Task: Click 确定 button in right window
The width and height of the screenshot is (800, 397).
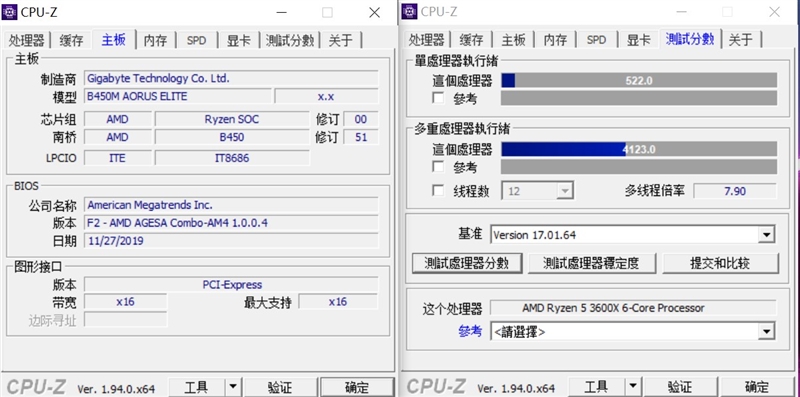Action: [x=757, y=387]
